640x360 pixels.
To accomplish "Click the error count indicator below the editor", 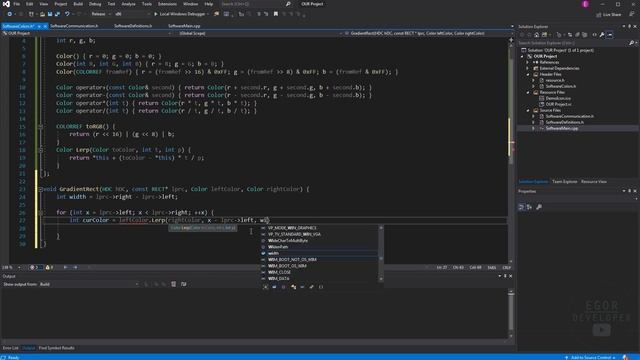I will coord(34,267).
